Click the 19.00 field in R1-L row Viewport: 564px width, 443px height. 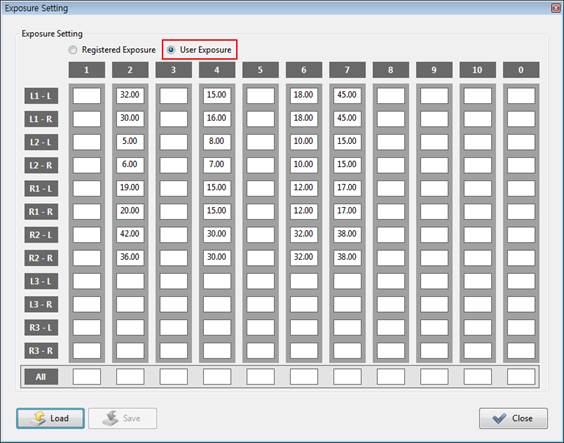click(130, 188)
